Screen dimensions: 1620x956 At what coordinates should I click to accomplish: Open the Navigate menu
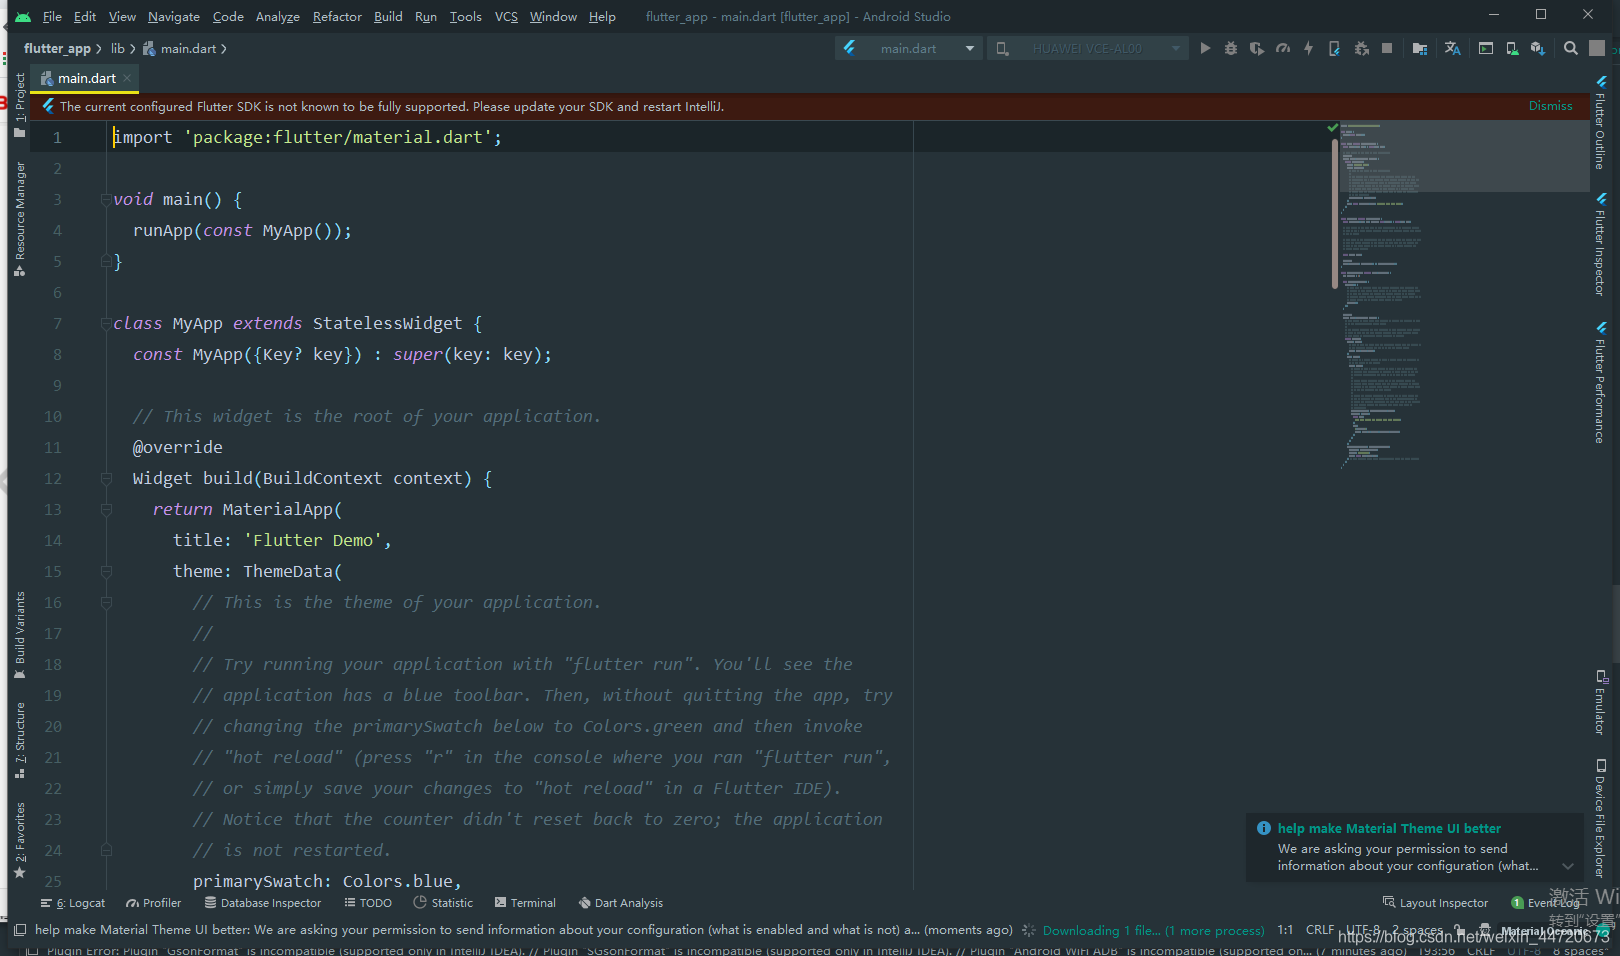pos(174,16)
